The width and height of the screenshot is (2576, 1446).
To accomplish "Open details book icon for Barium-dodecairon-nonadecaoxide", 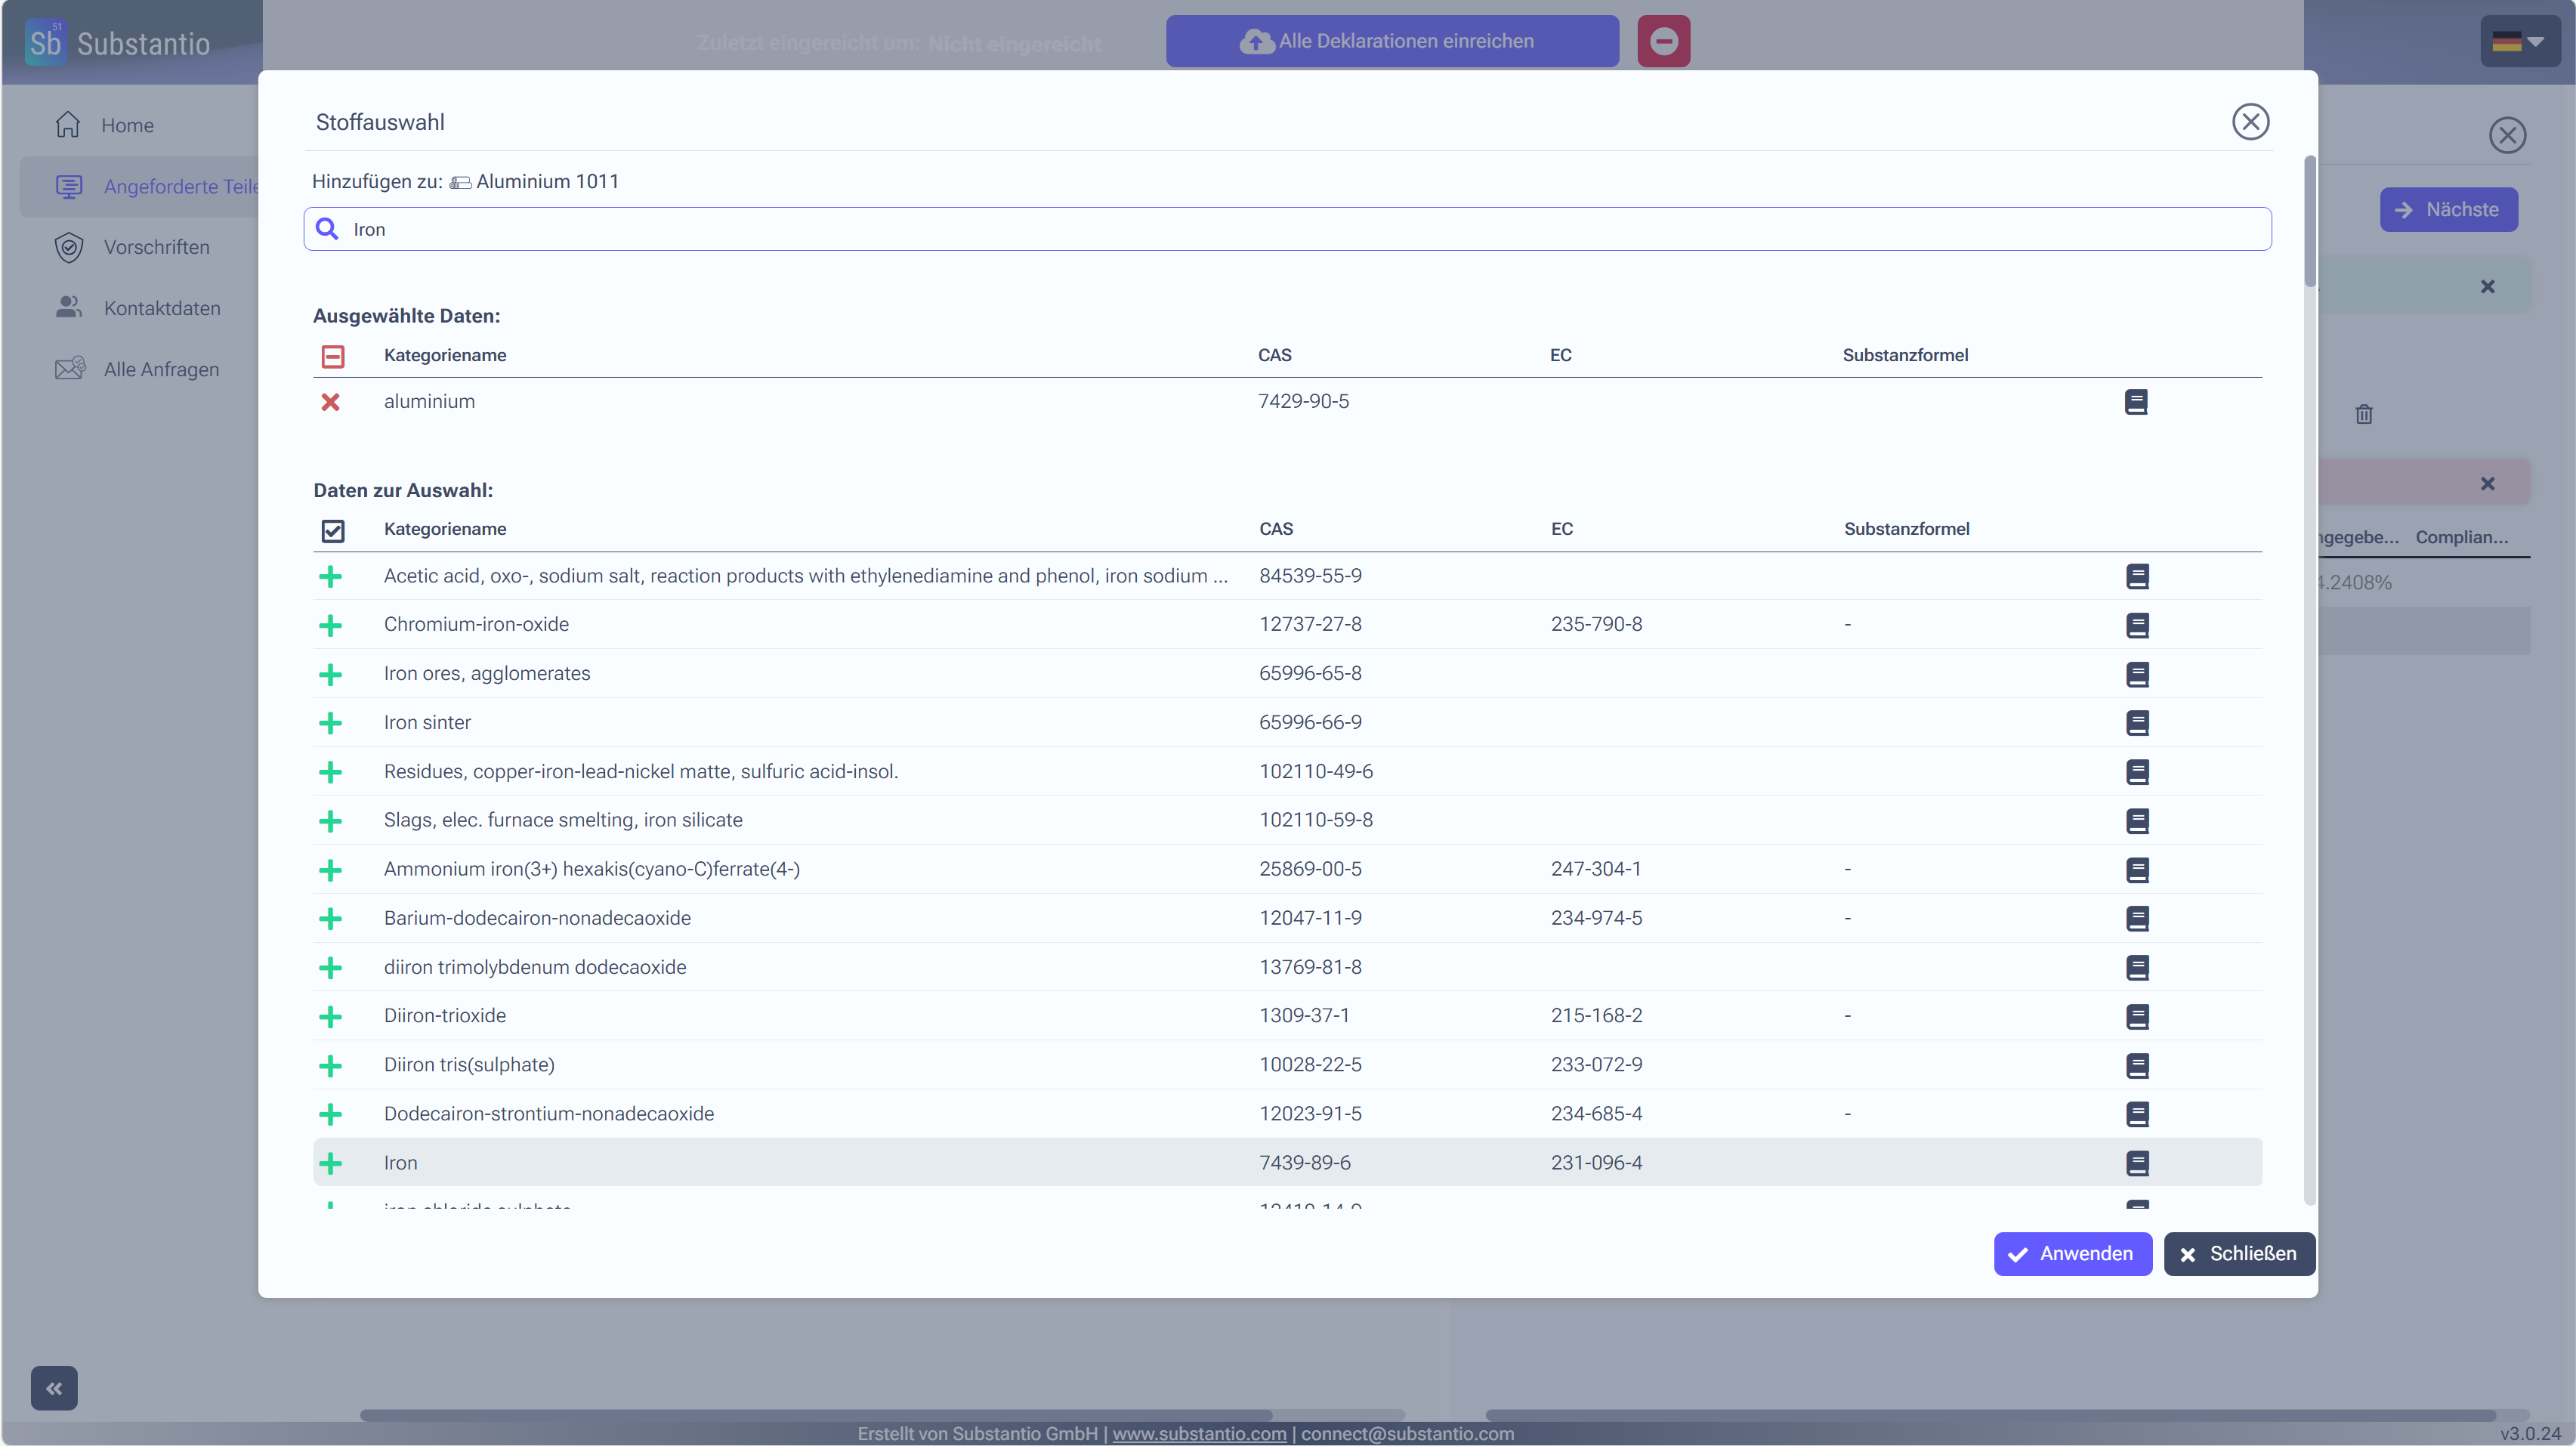I will 2137,919.
